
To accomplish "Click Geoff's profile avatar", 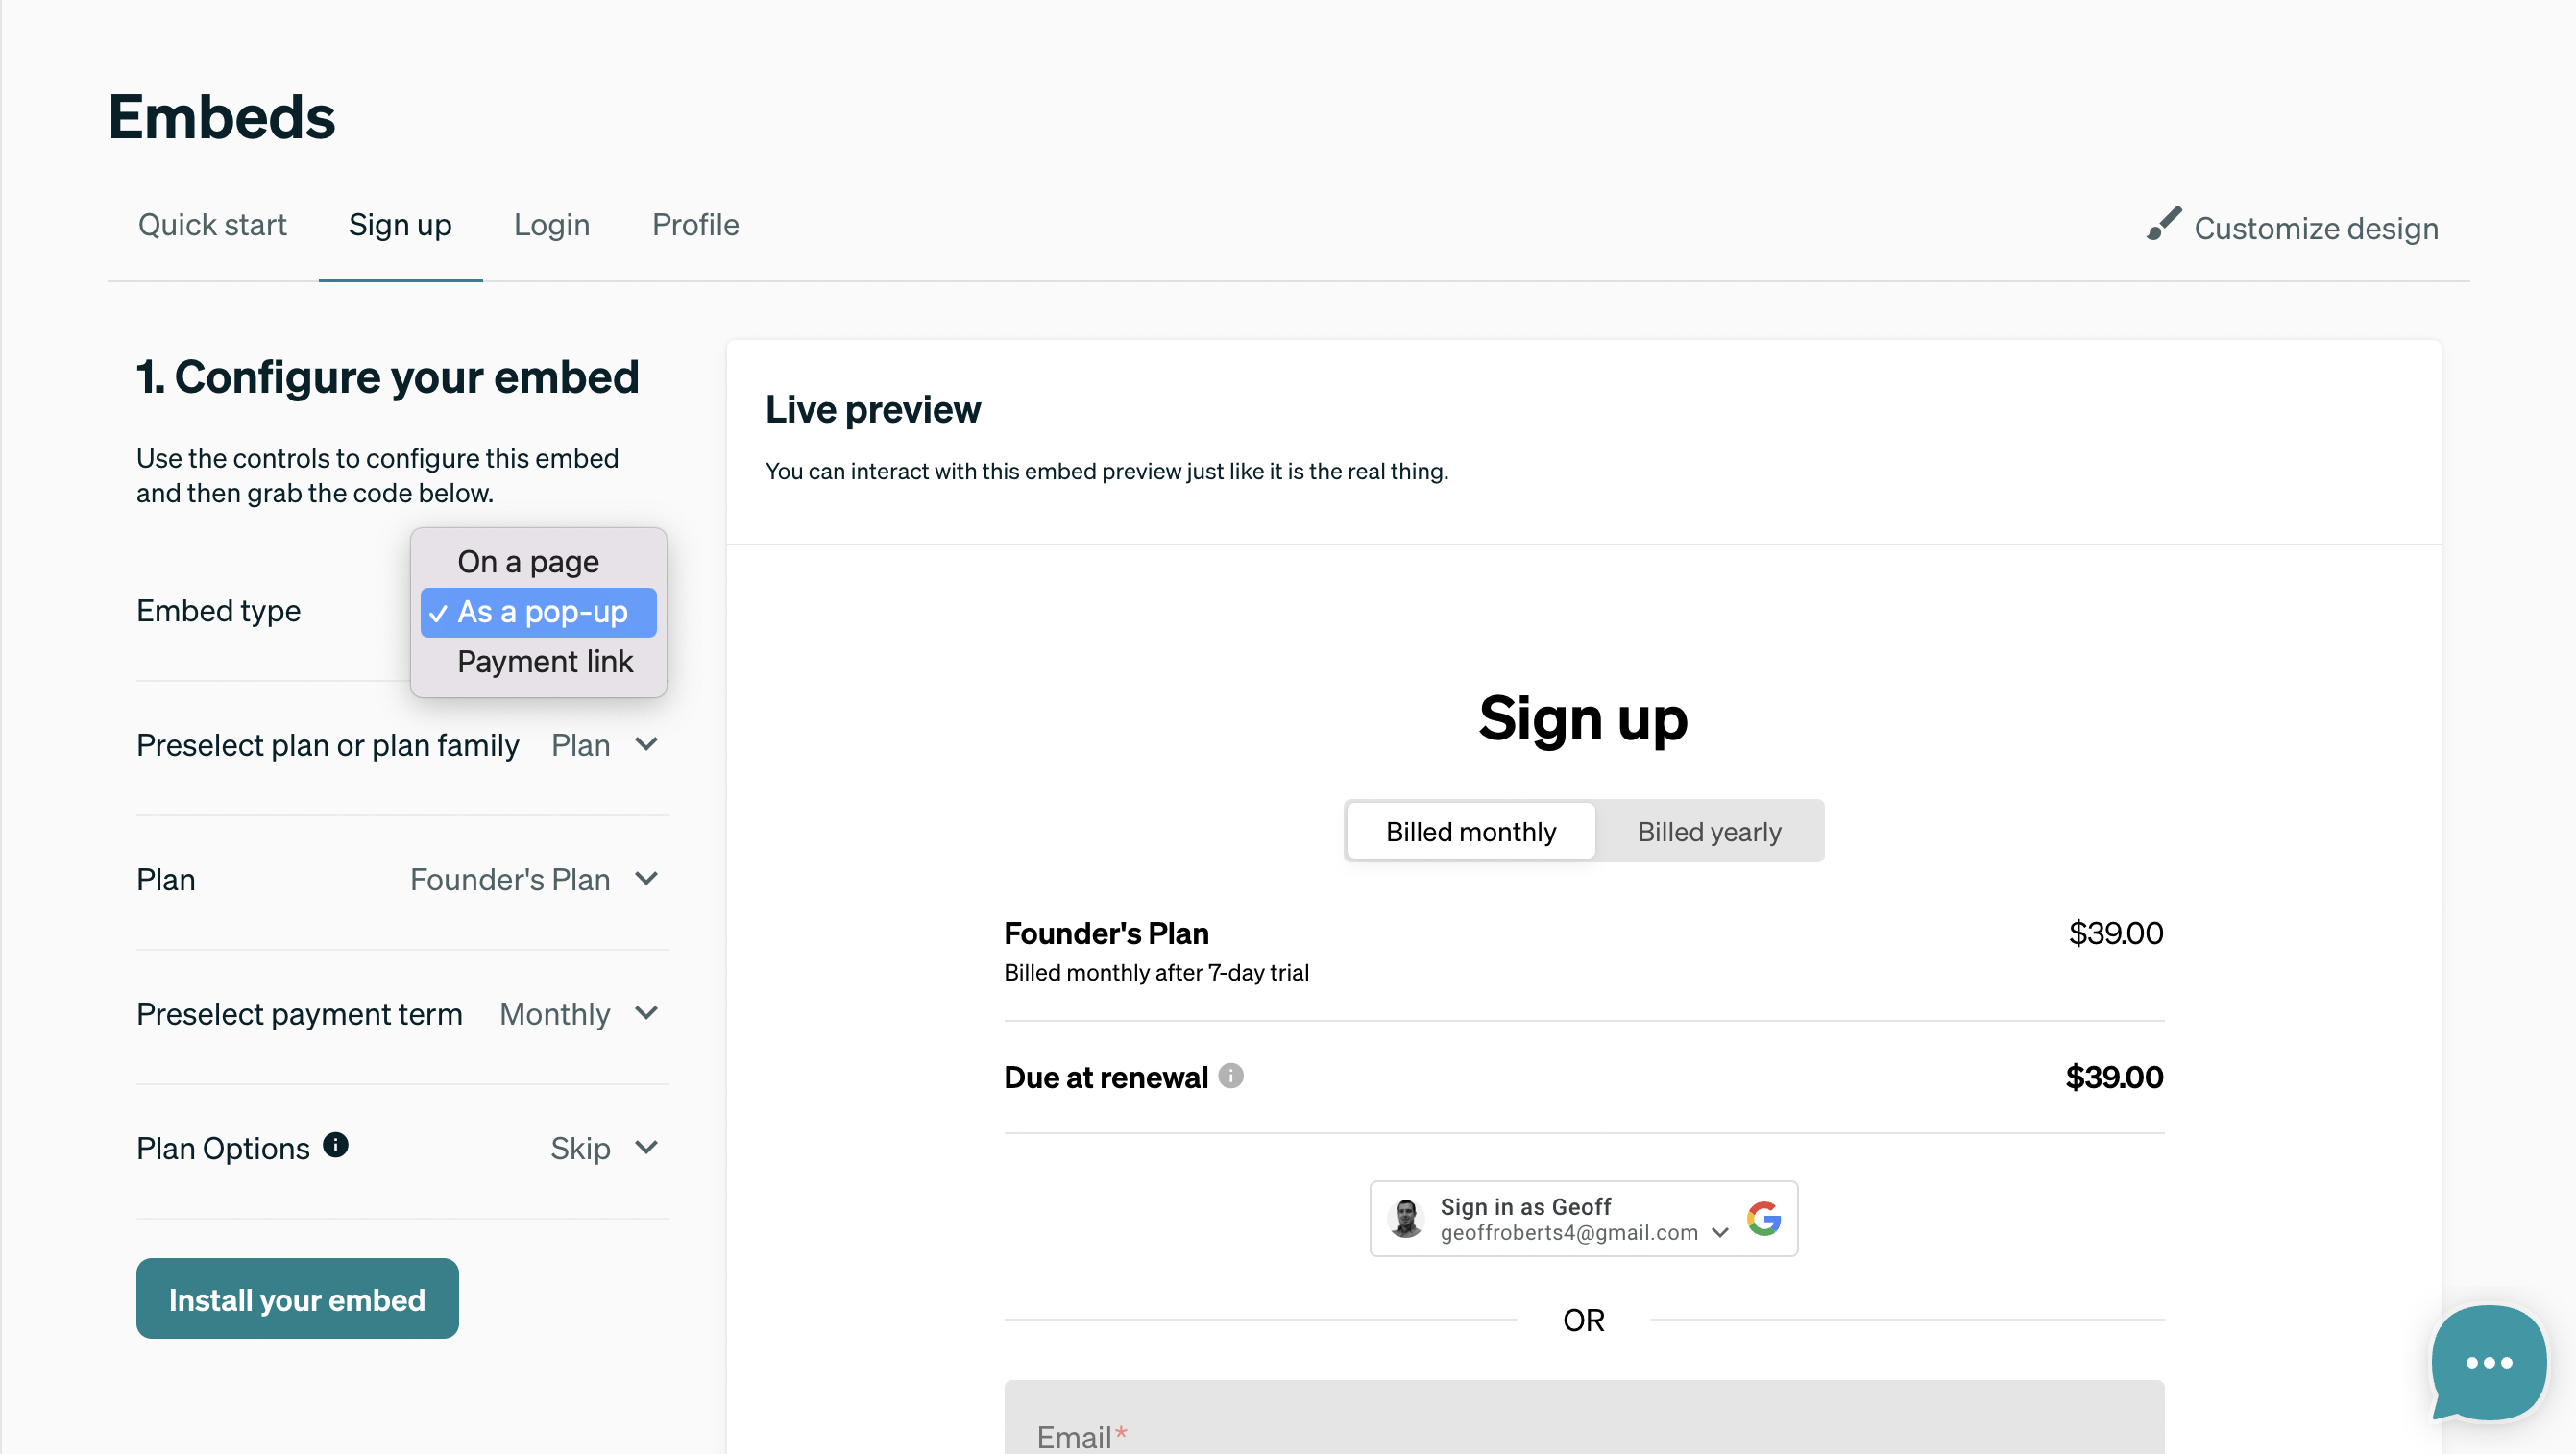I will coord(1406,1218).
